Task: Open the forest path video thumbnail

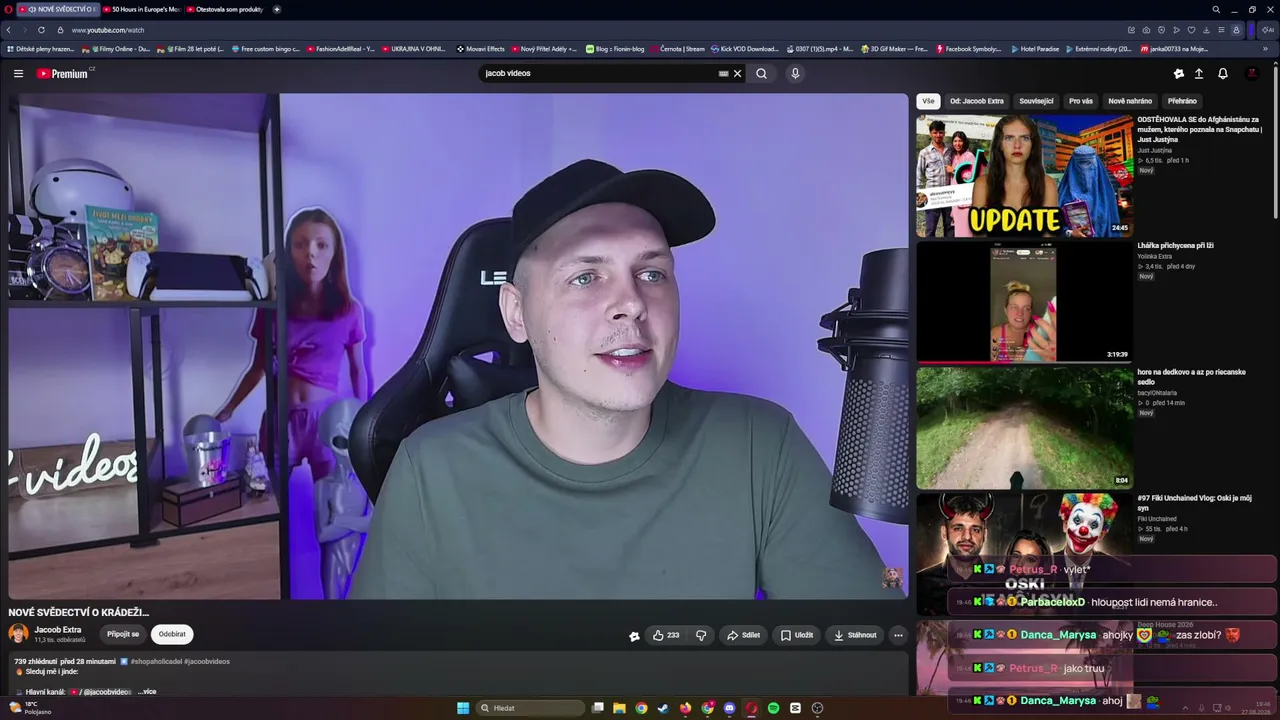Action: point(1024,428)
